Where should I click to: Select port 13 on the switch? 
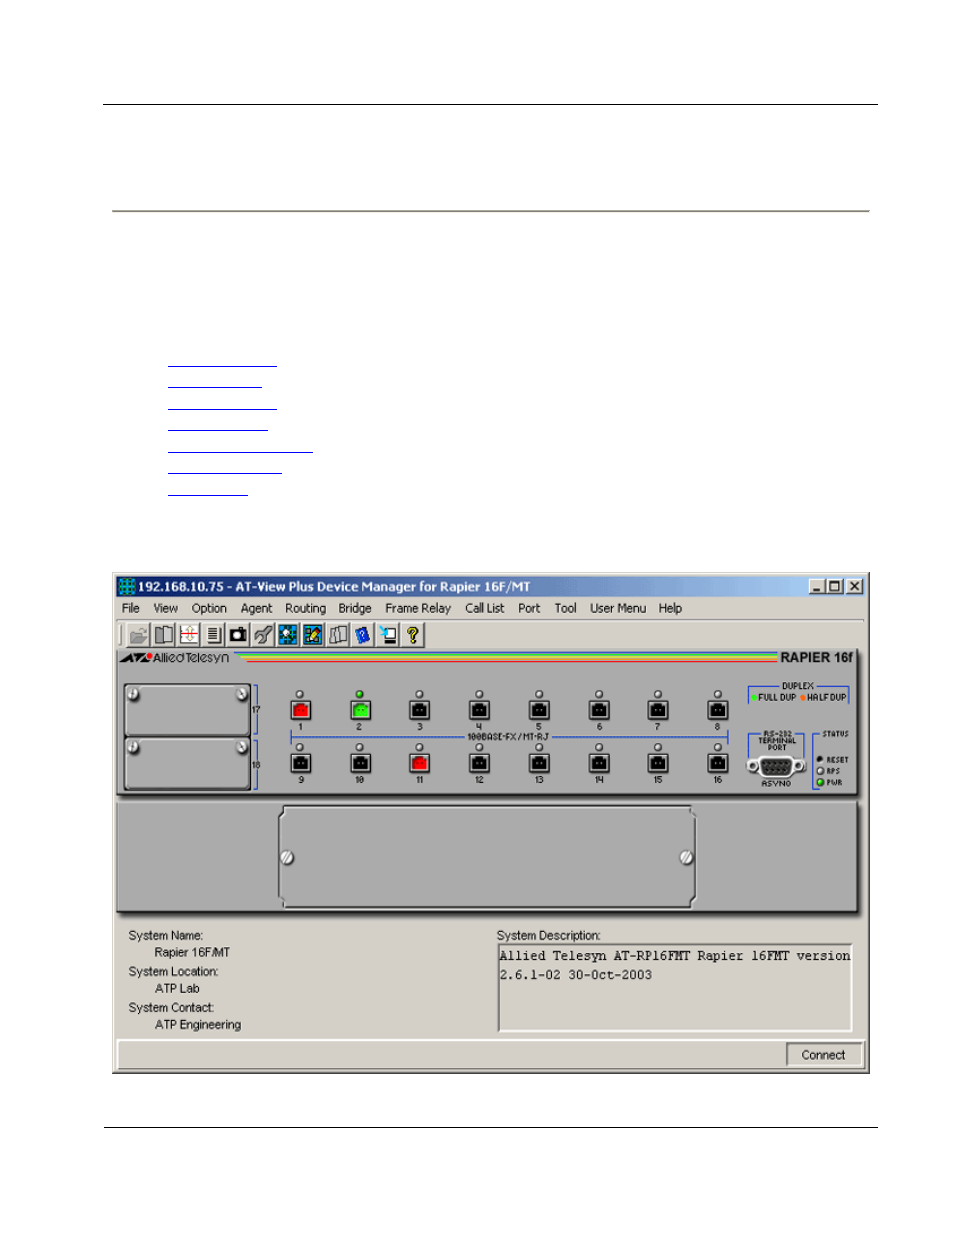click(539, 764)
